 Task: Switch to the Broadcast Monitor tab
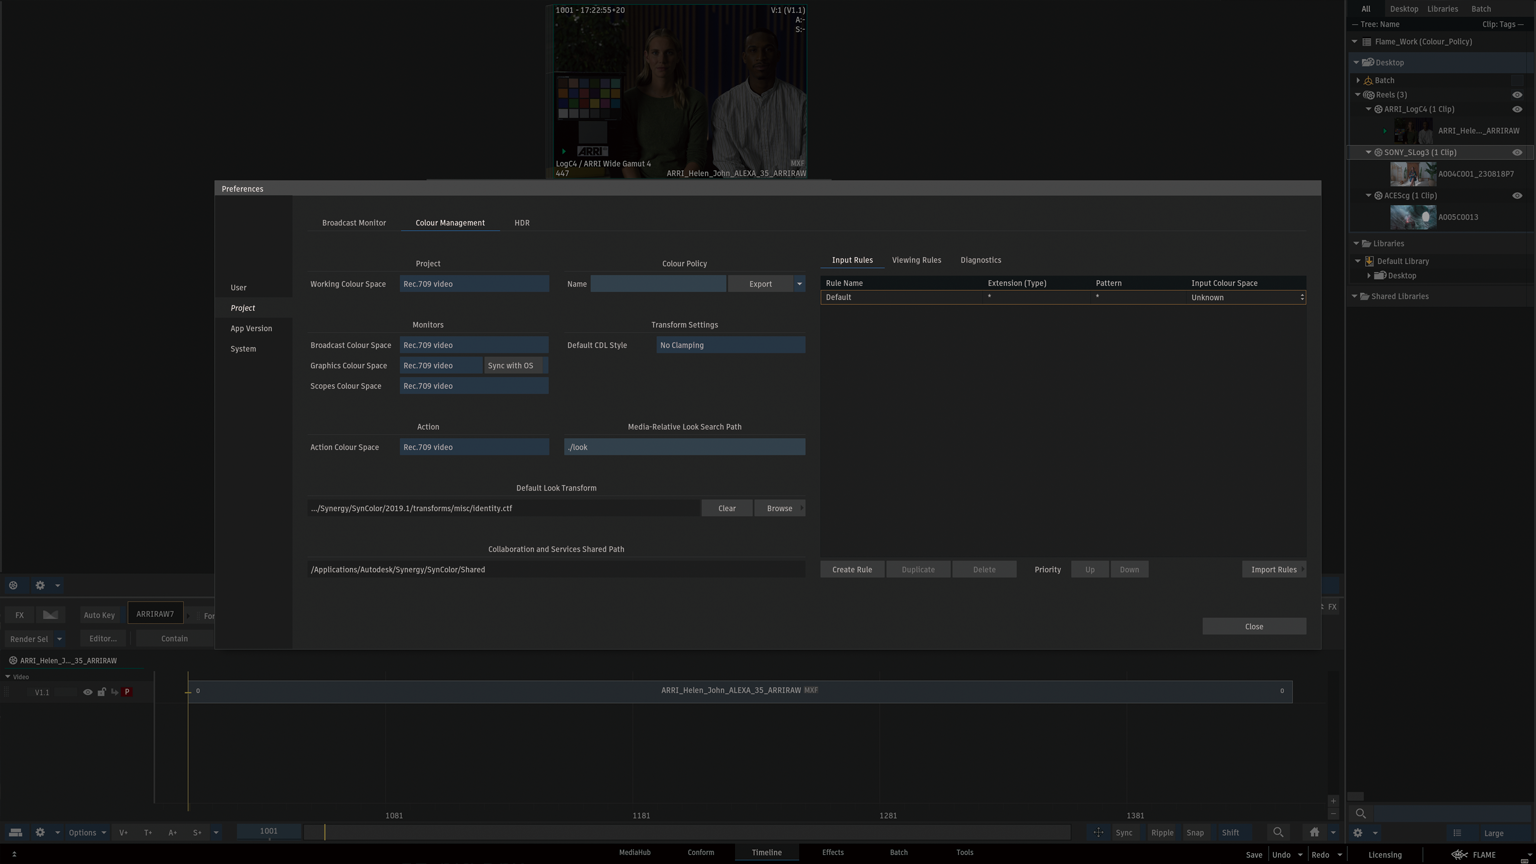click(354, 223)
